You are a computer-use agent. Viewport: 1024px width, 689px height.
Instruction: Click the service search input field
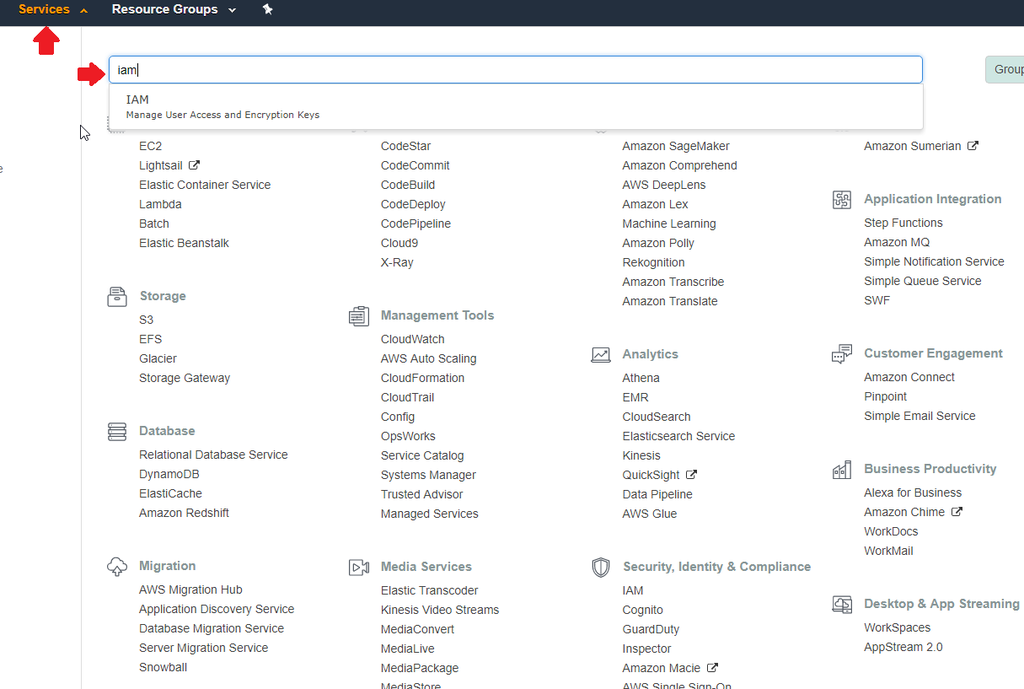click(x=516, y=70)
